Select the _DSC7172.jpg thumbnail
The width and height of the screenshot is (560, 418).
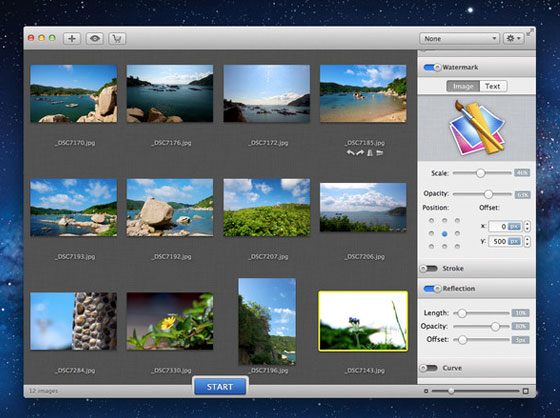(x=267, y=94)
